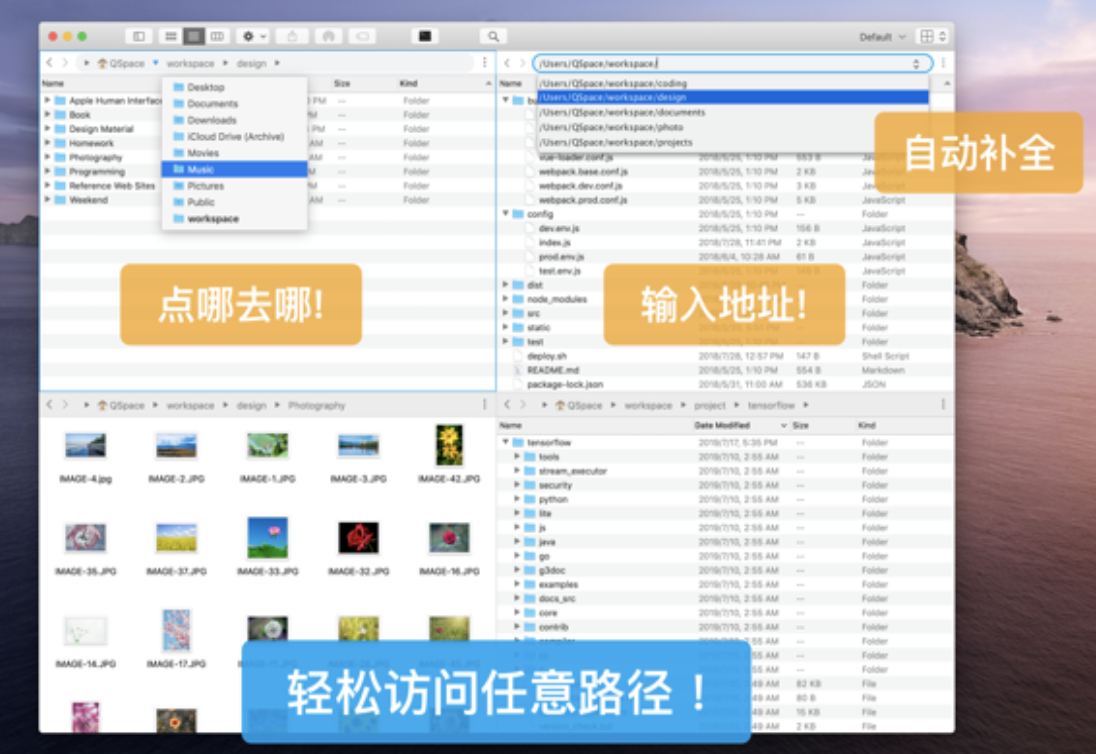Select the grid view toolbar icon
This screenshot has width=1096, height=754.
(x=171, y=35)
